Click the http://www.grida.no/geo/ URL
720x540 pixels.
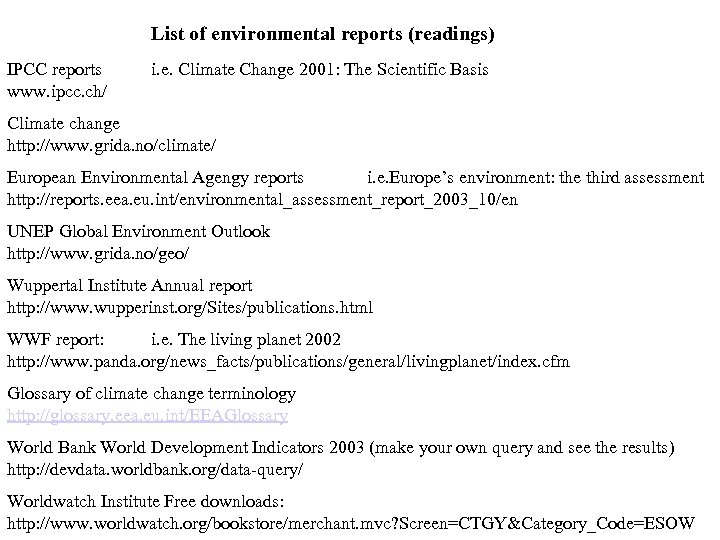[98, 254]
